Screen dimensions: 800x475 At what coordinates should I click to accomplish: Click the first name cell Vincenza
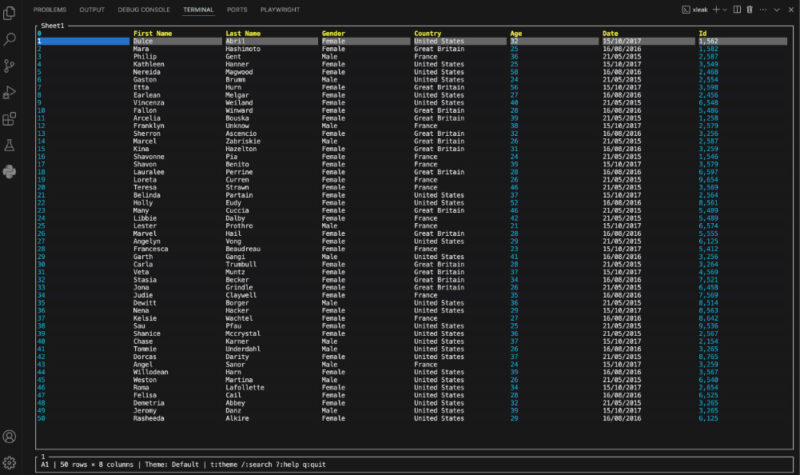(x=149, y=103)
